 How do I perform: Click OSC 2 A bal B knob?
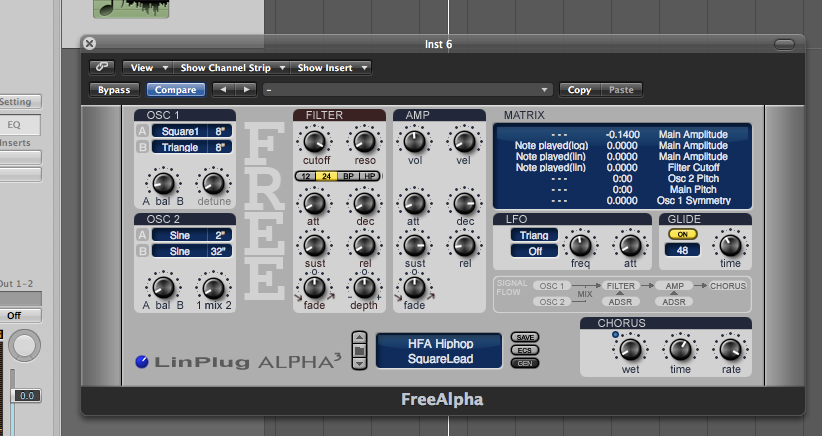click(163, 287)
